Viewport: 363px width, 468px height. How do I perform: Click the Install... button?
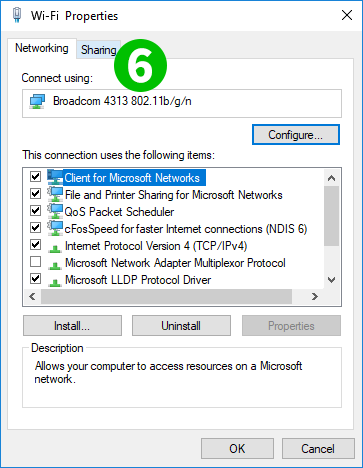coord(72,326)
